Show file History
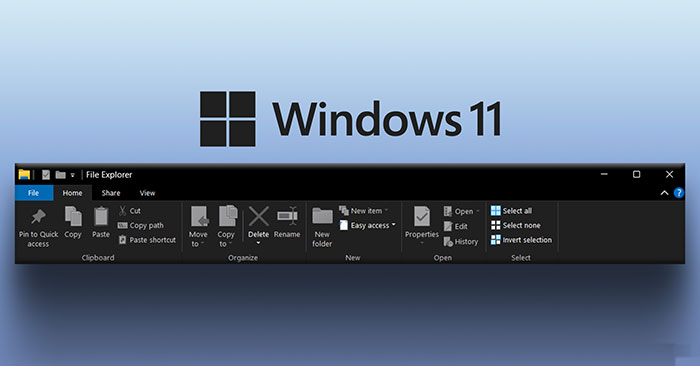 (x=461, y=241)
